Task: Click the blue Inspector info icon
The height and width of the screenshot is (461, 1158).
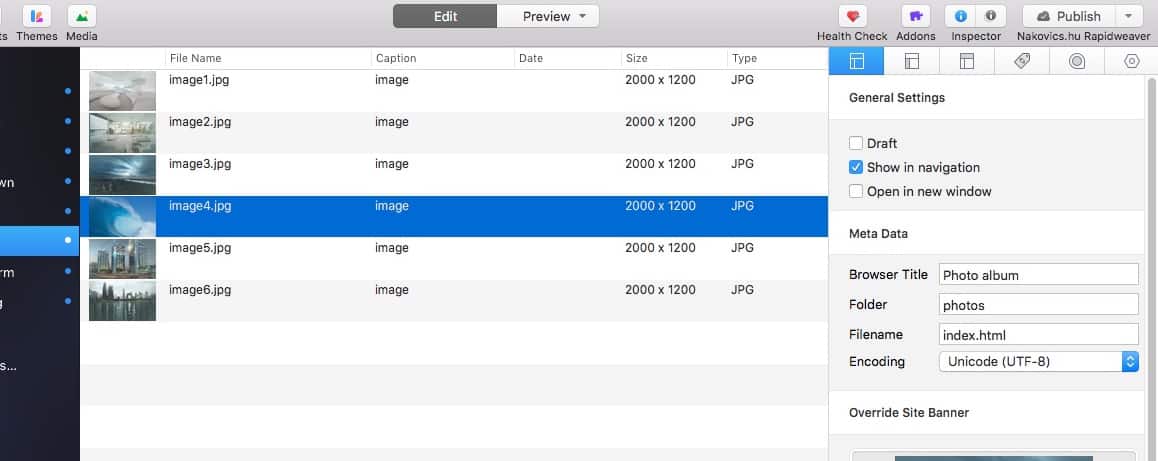Action: point(960,16)
